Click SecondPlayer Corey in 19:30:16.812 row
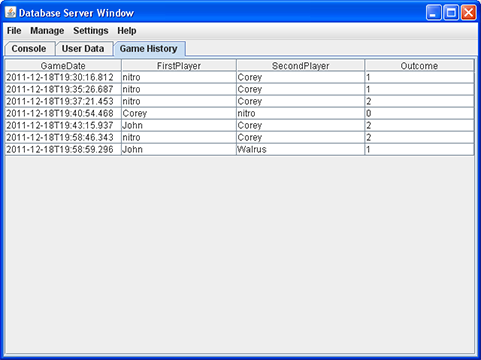The width and height of the screenshot is (481, 360). [301, 77]
